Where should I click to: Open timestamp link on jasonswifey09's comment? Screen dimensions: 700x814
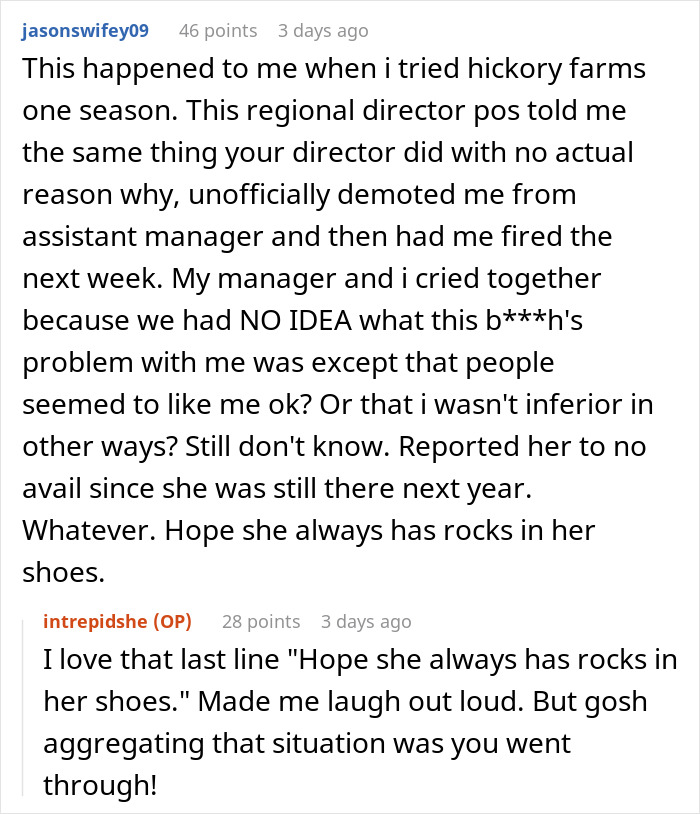323,31
